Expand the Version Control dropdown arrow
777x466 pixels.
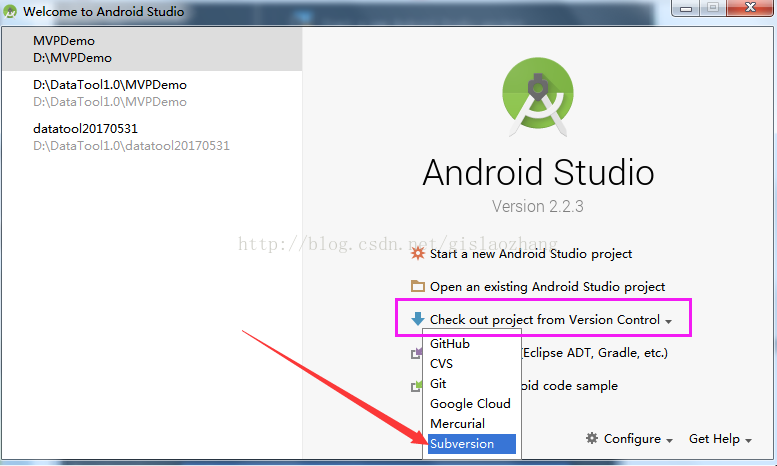tap(668, 322)
